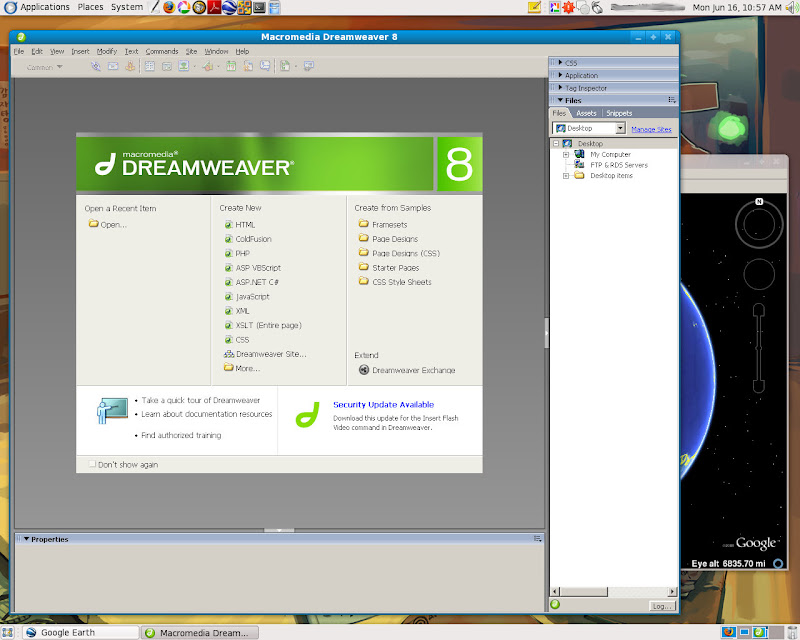This screenshot has height=640, width=800.
Task: Switch to Google Earth in the taskbar
Action: (x=82, y=633)
